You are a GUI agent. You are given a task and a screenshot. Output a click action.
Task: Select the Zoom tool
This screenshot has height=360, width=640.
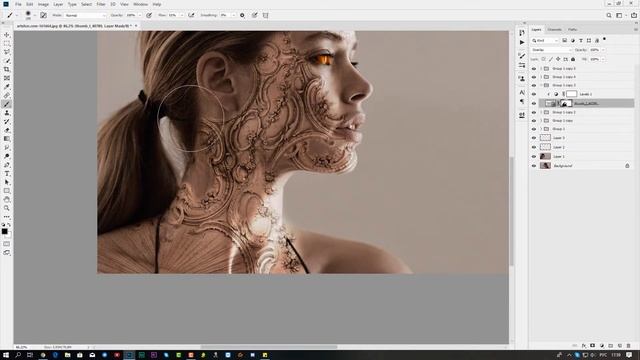pyautogui.click(x=7, y=208)
